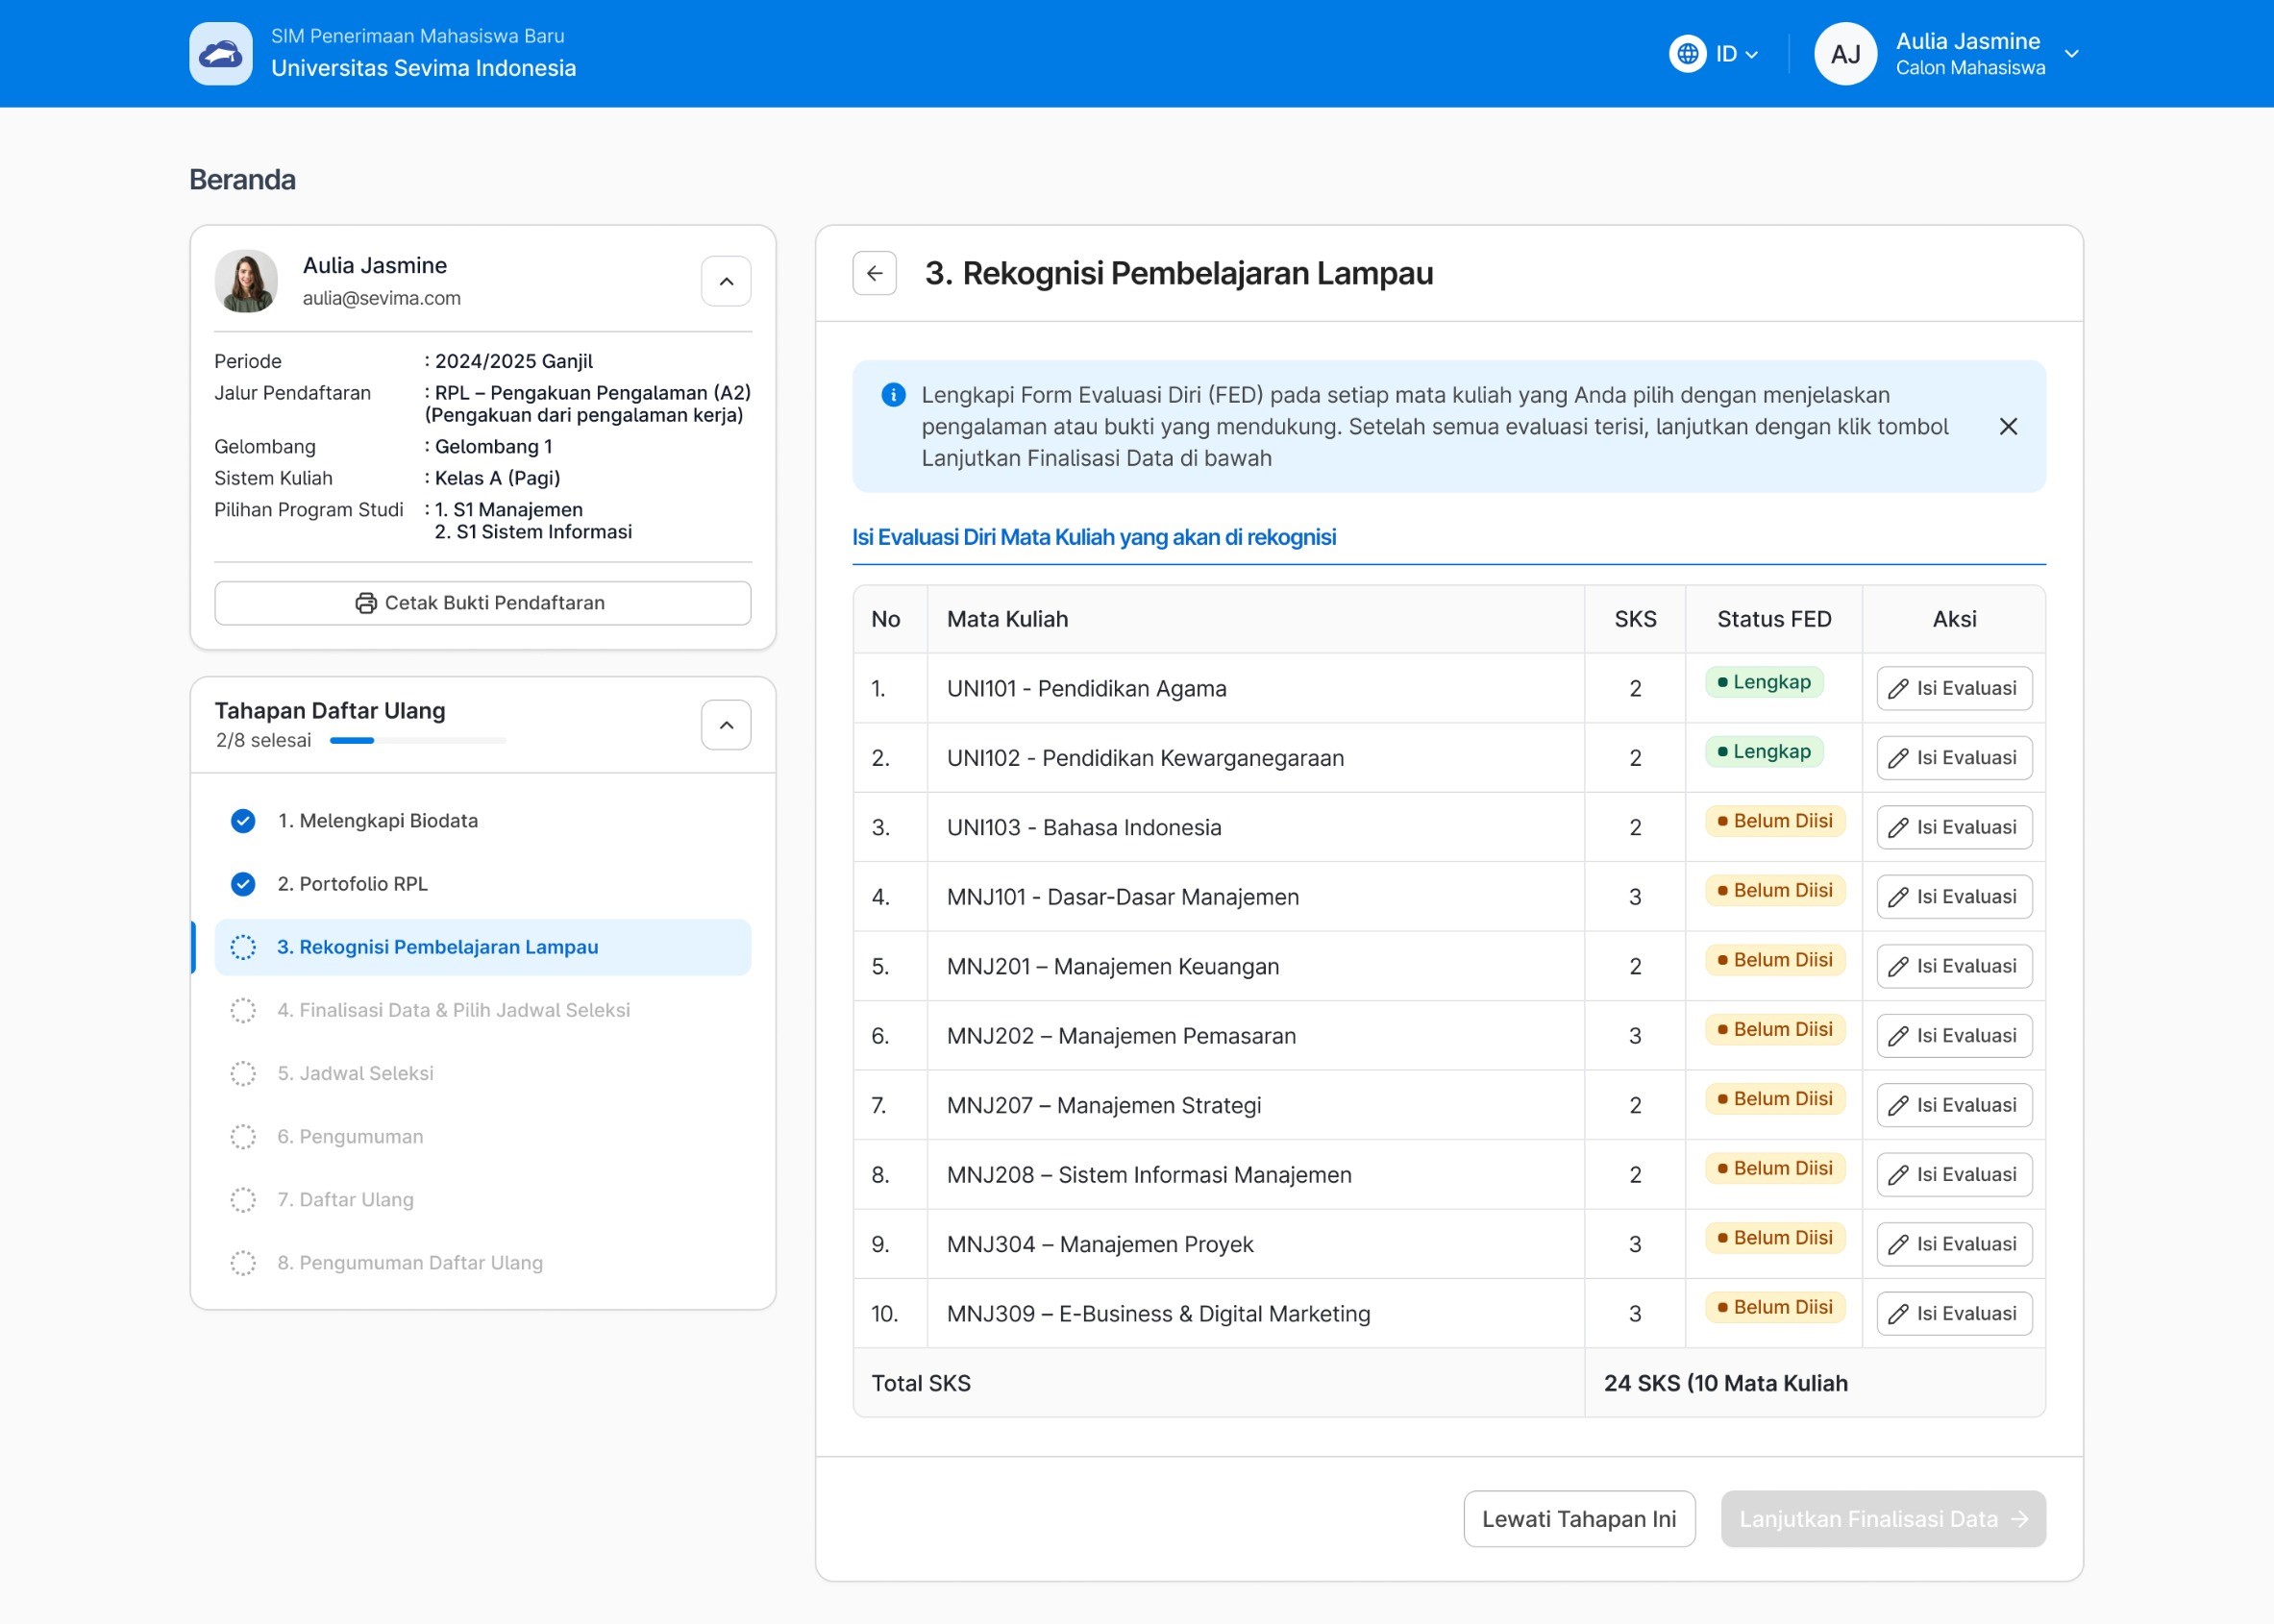Click the AJ avatar circle in header
This screenshot has width=2274, height=1624.
[1845, 54]
